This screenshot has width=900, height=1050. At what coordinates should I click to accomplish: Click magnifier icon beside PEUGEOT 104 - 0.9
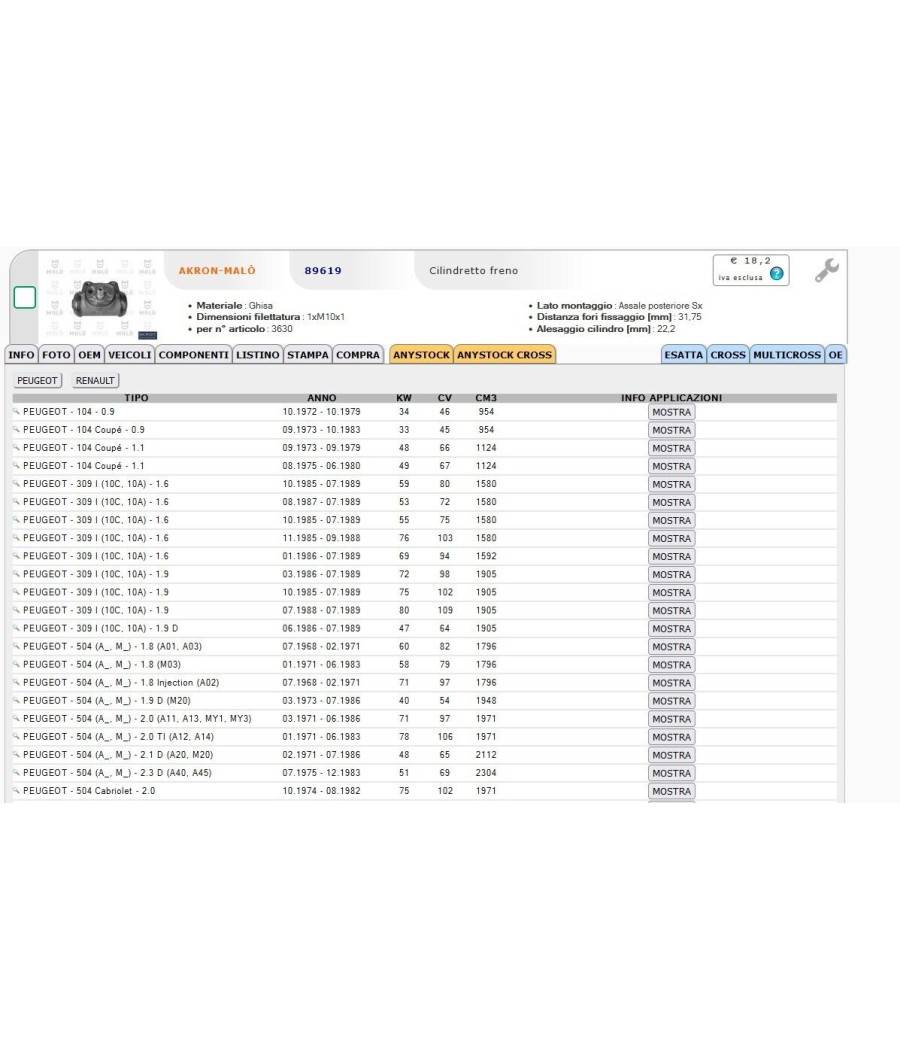click(17, 412)
